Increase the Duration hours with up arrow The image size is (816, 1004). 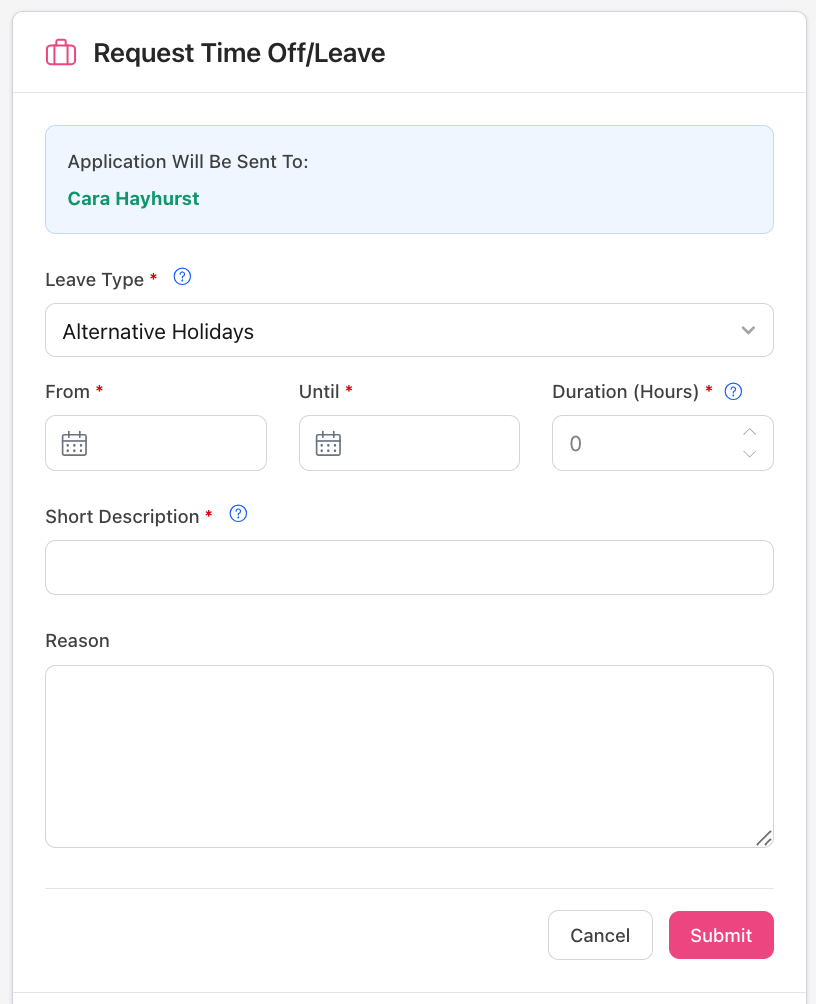click(x=750, y=432)
